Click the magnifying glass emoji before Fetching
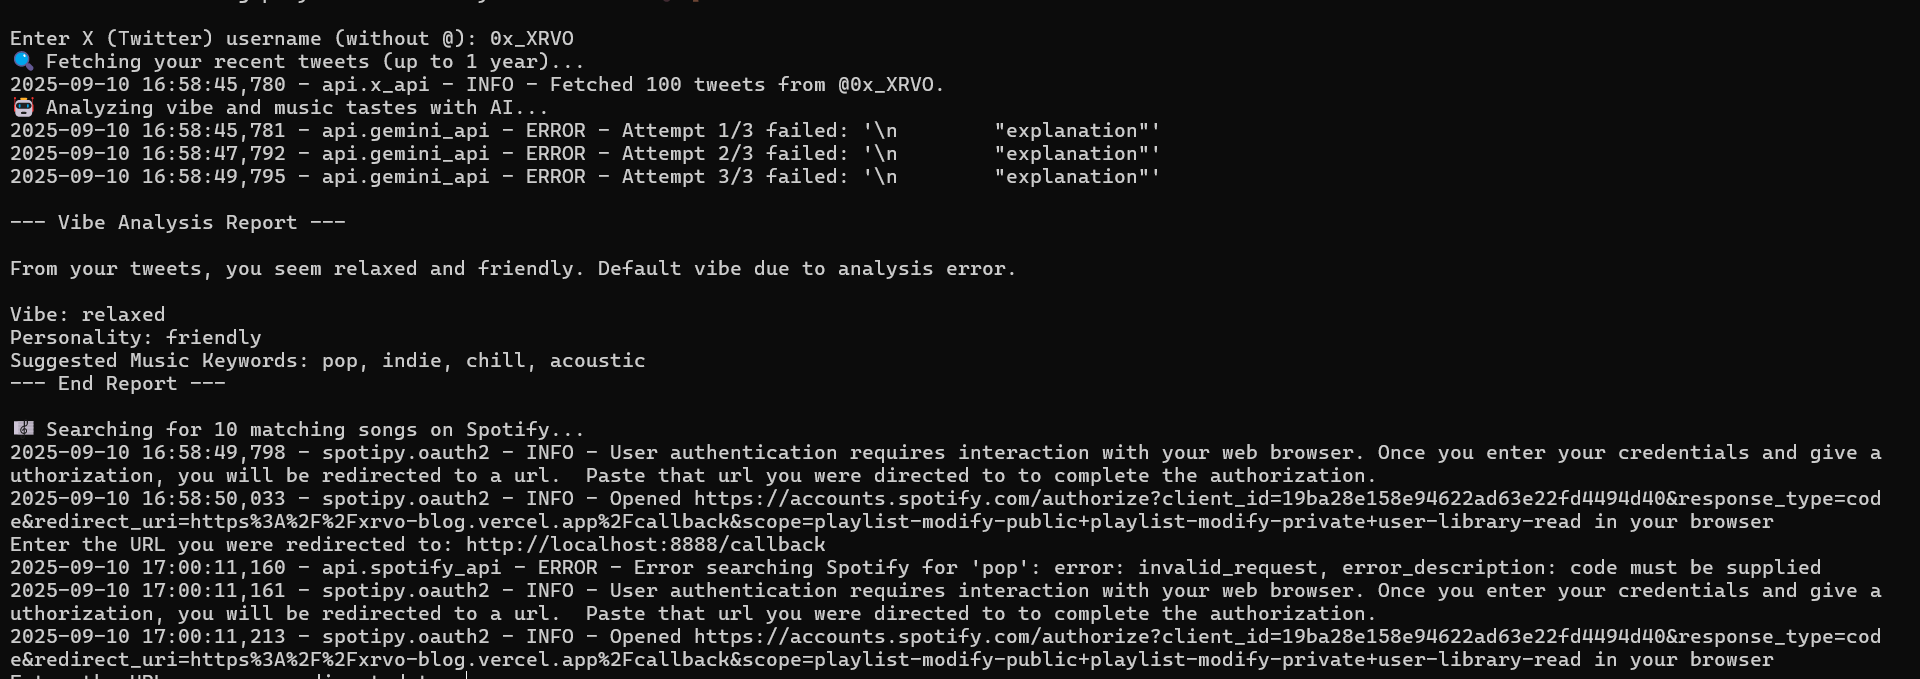Screen dimensions: 1920x679 22,62
